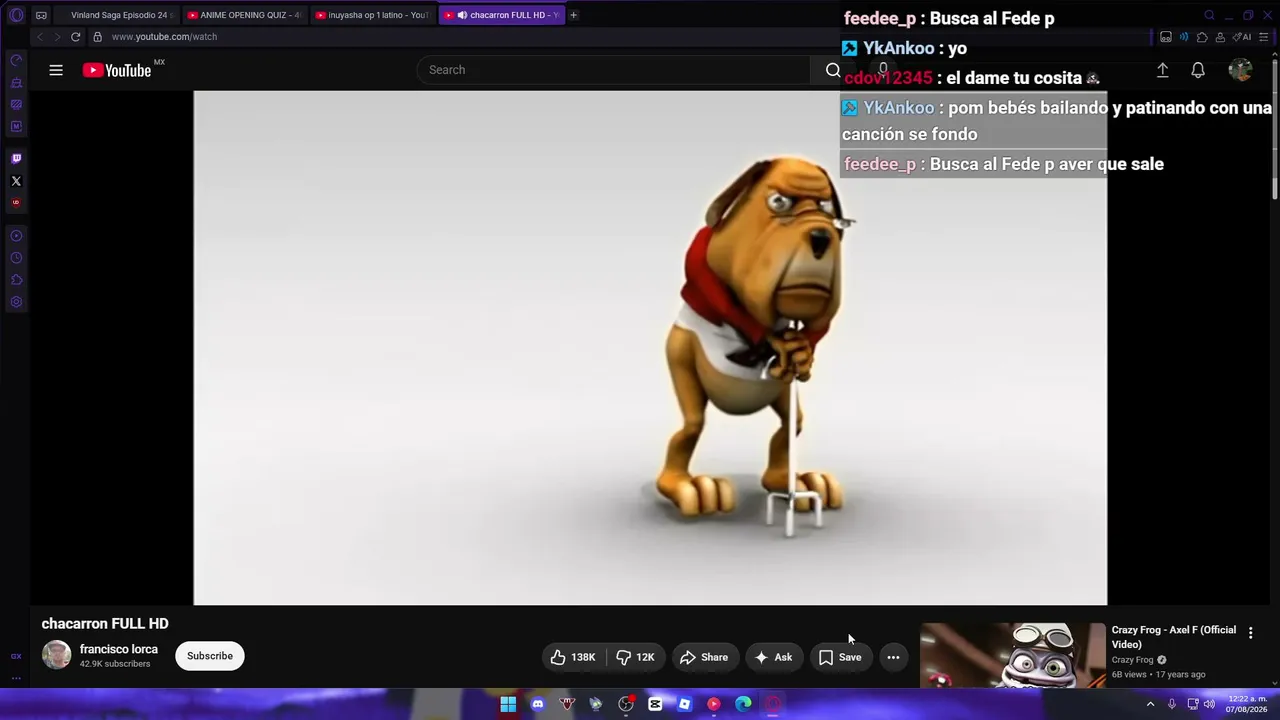1280x720 pixels.
Task: Like the chacarron video
Action: coord(574,657)
